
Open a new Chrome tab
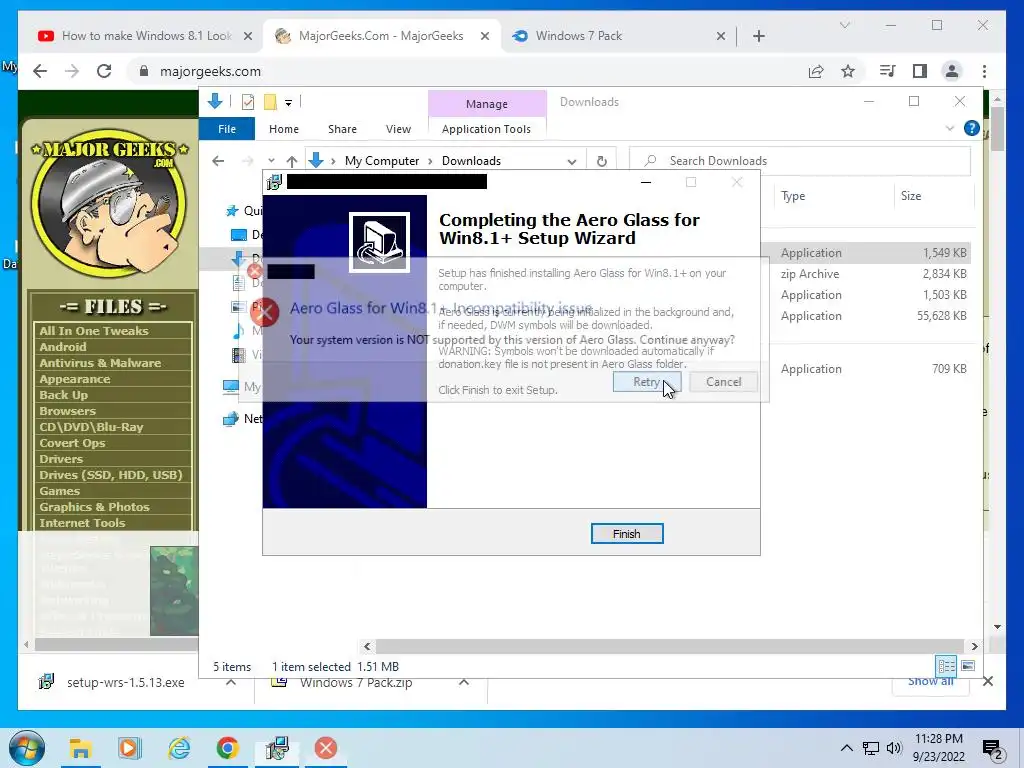click(758, 36)
